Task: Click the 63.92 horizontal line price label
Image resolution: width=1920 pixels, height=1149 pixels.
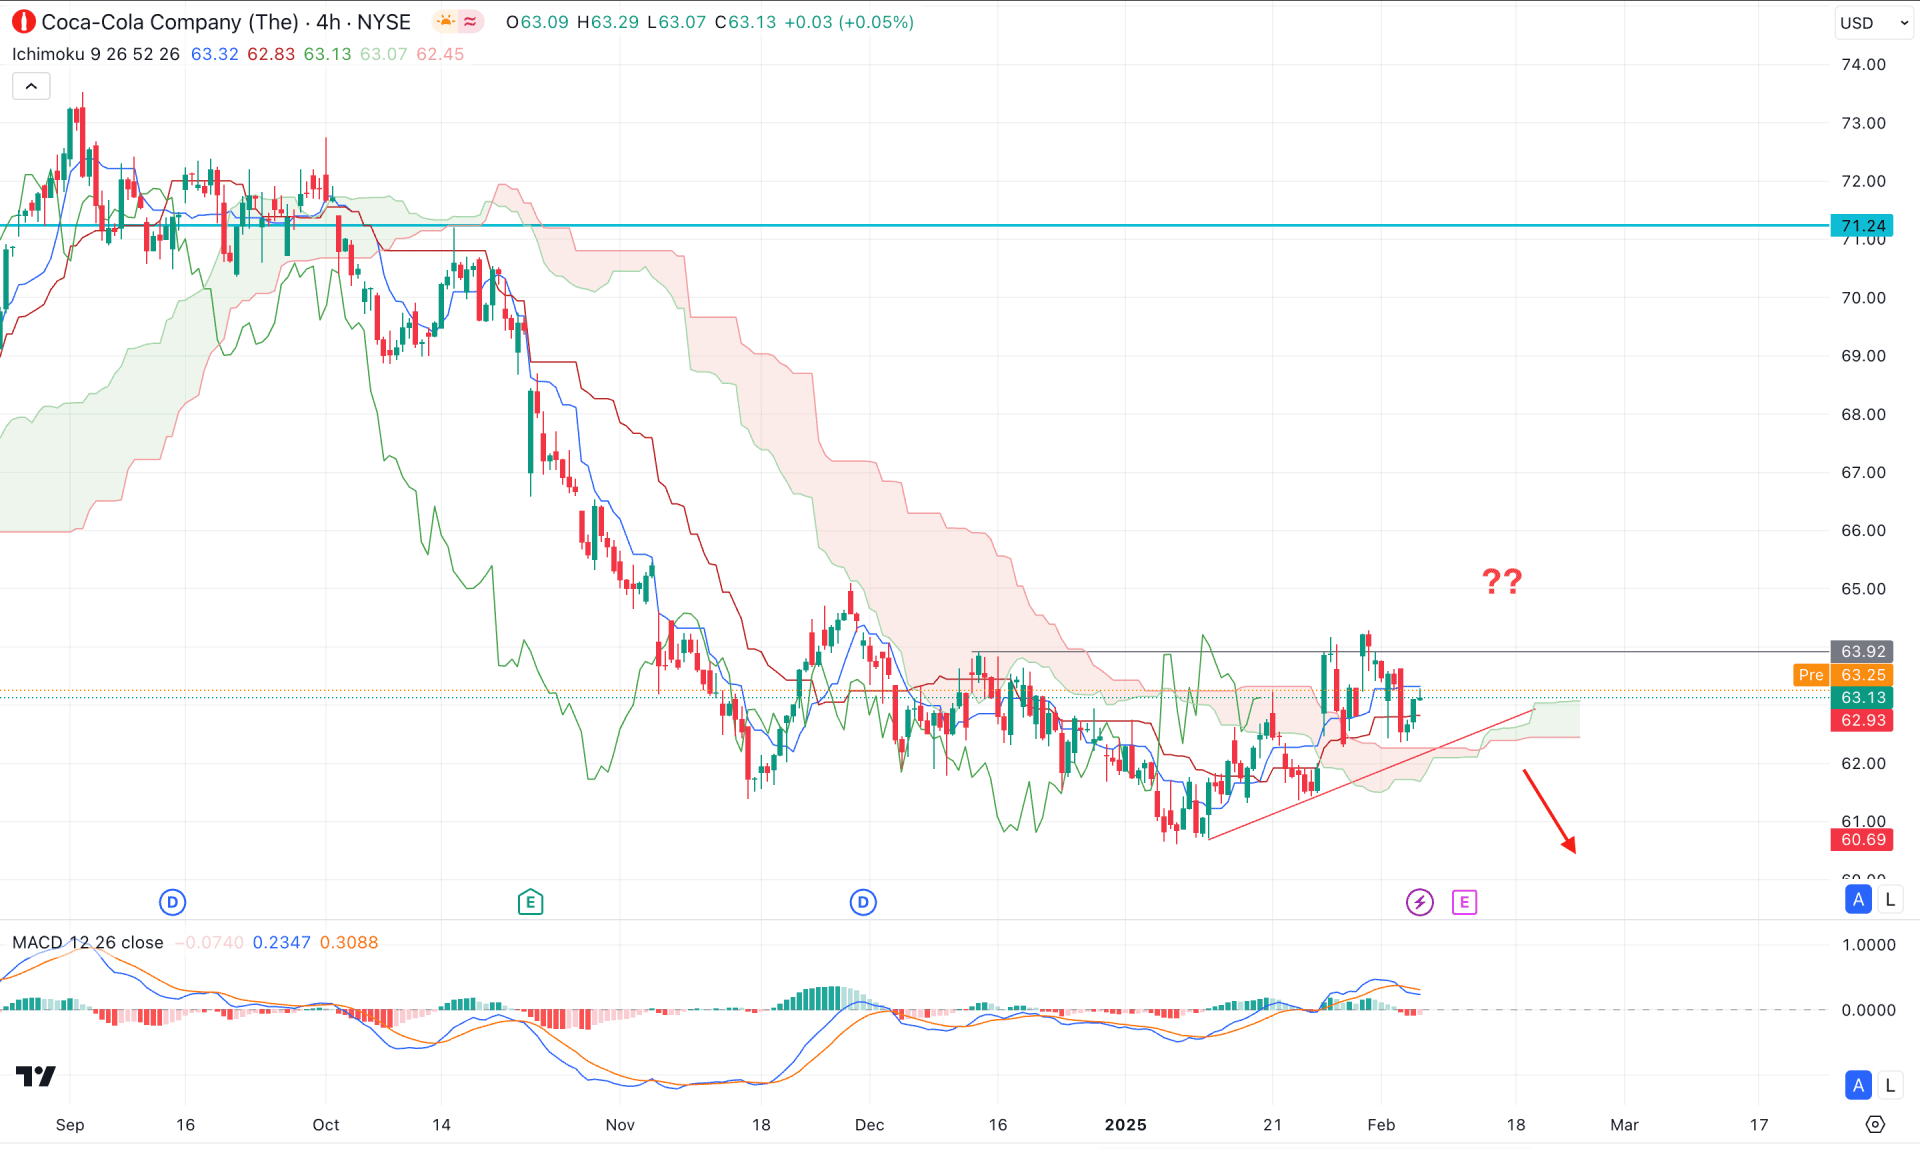Action: (x=1861, y=651)
